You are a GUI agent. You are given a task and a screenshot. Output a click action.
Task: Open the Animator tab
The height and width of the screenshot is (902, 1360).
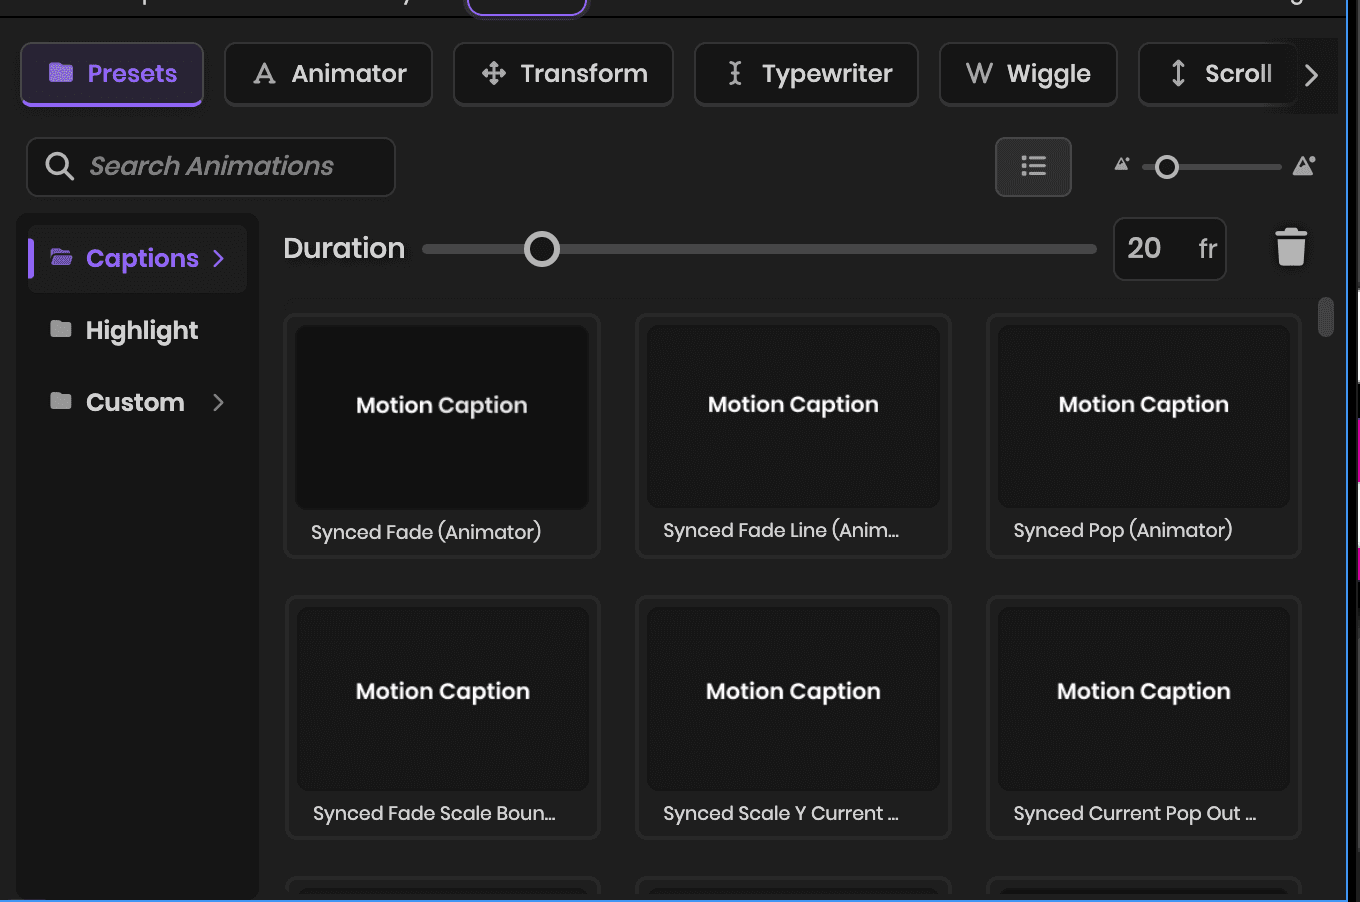click(x=328, y=74)
